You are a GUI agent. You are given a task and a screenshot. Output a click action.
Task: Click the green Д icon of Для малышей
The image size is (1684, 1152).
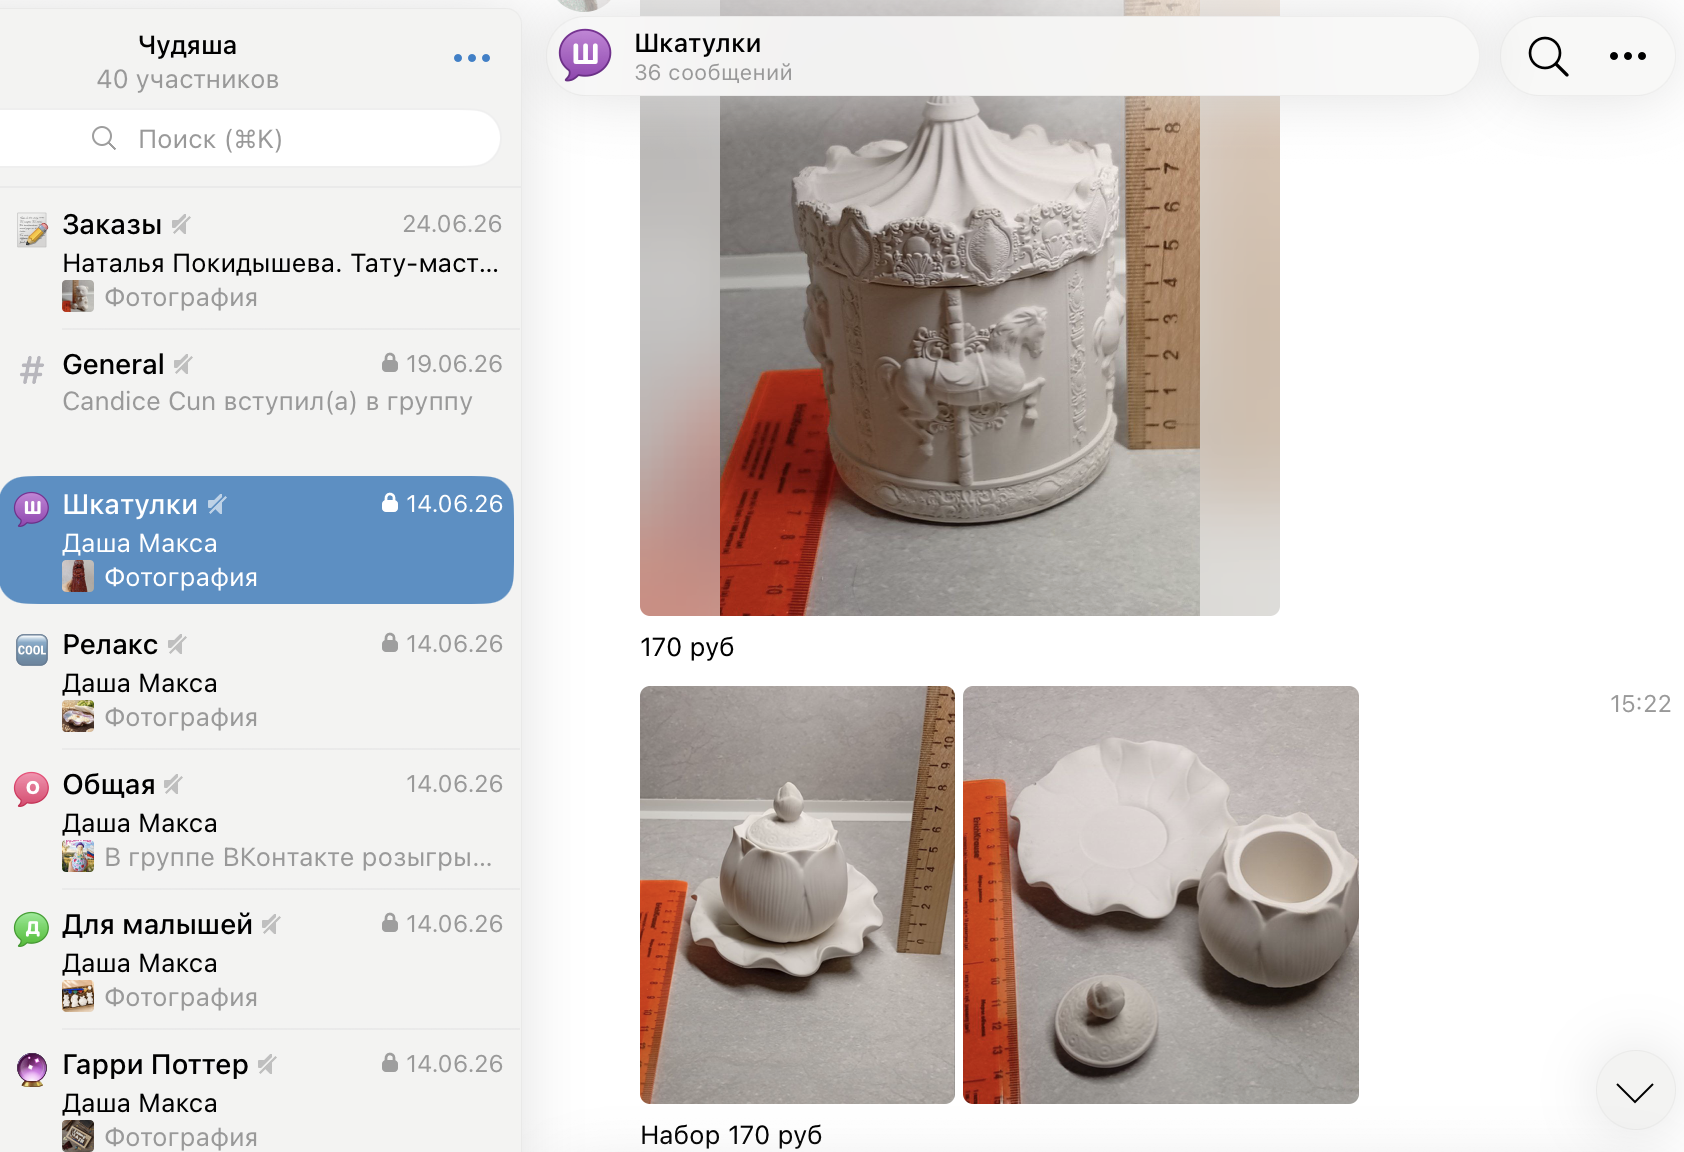point(32,929)
